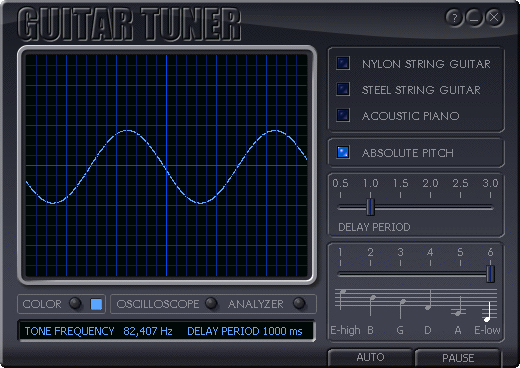Toggle the Acoustic Piano checkbox

coord(343,115)
